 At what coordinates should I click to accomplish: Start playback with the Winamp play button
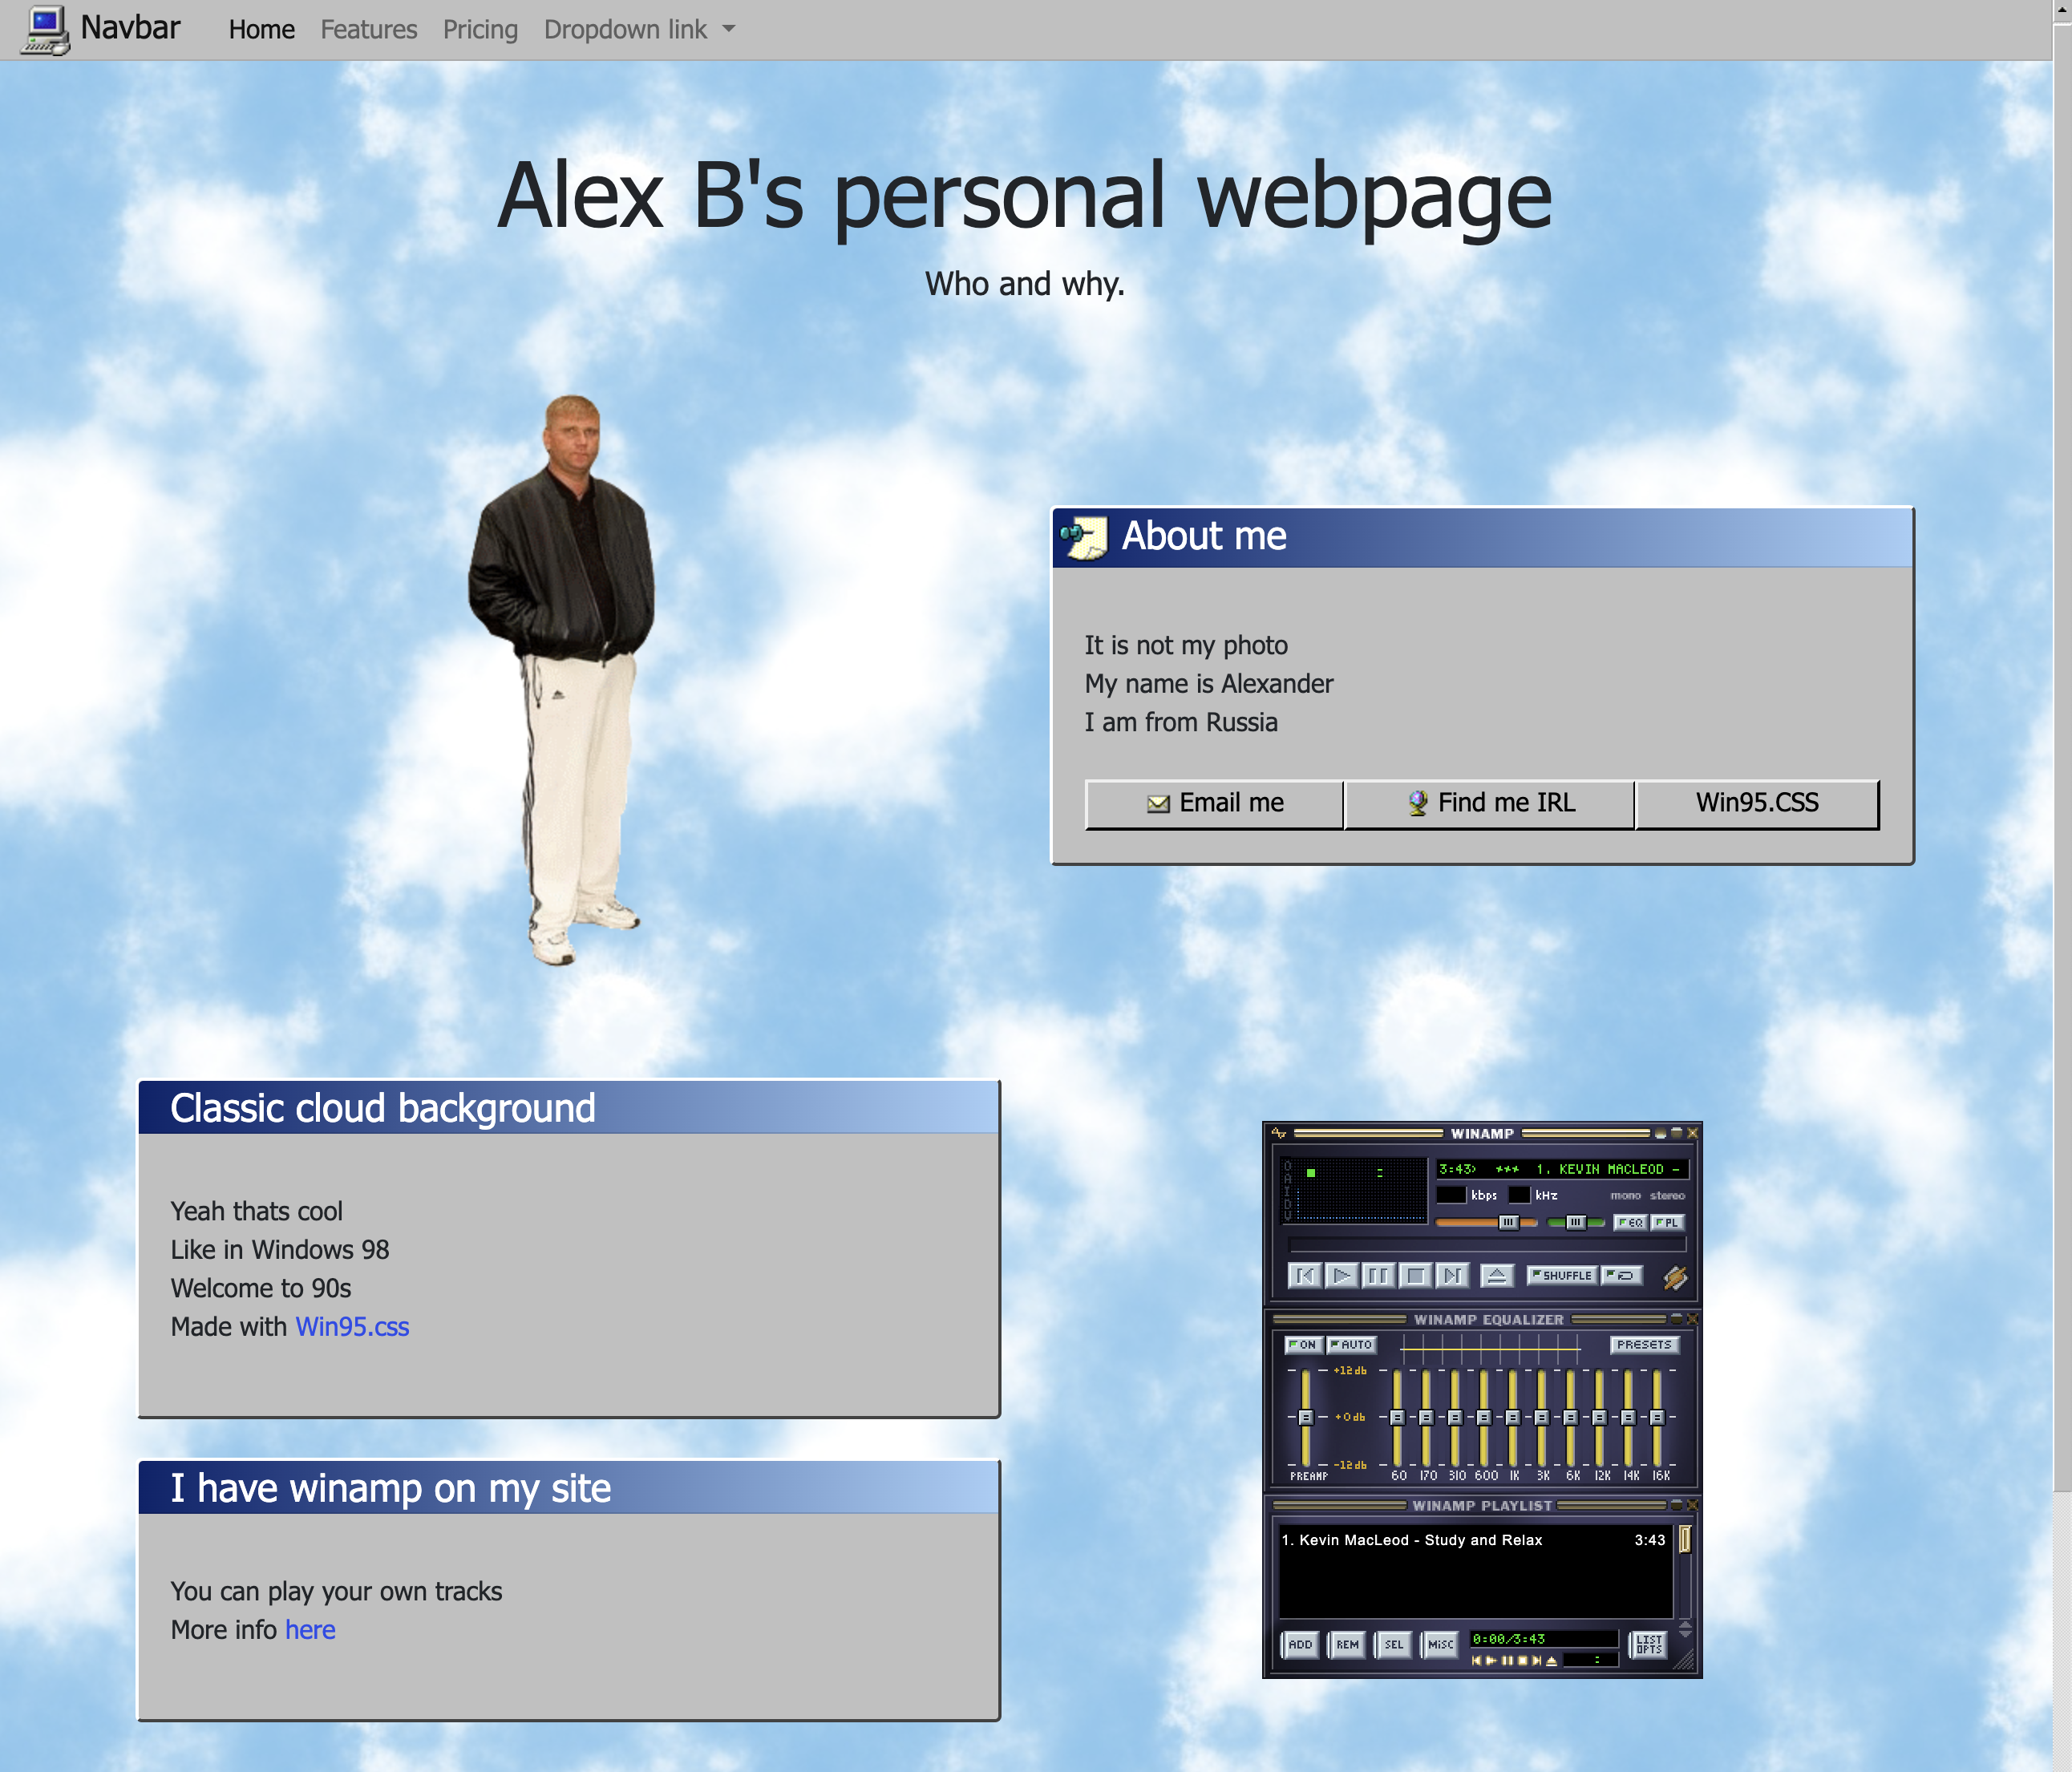tap(1343, 1276)
